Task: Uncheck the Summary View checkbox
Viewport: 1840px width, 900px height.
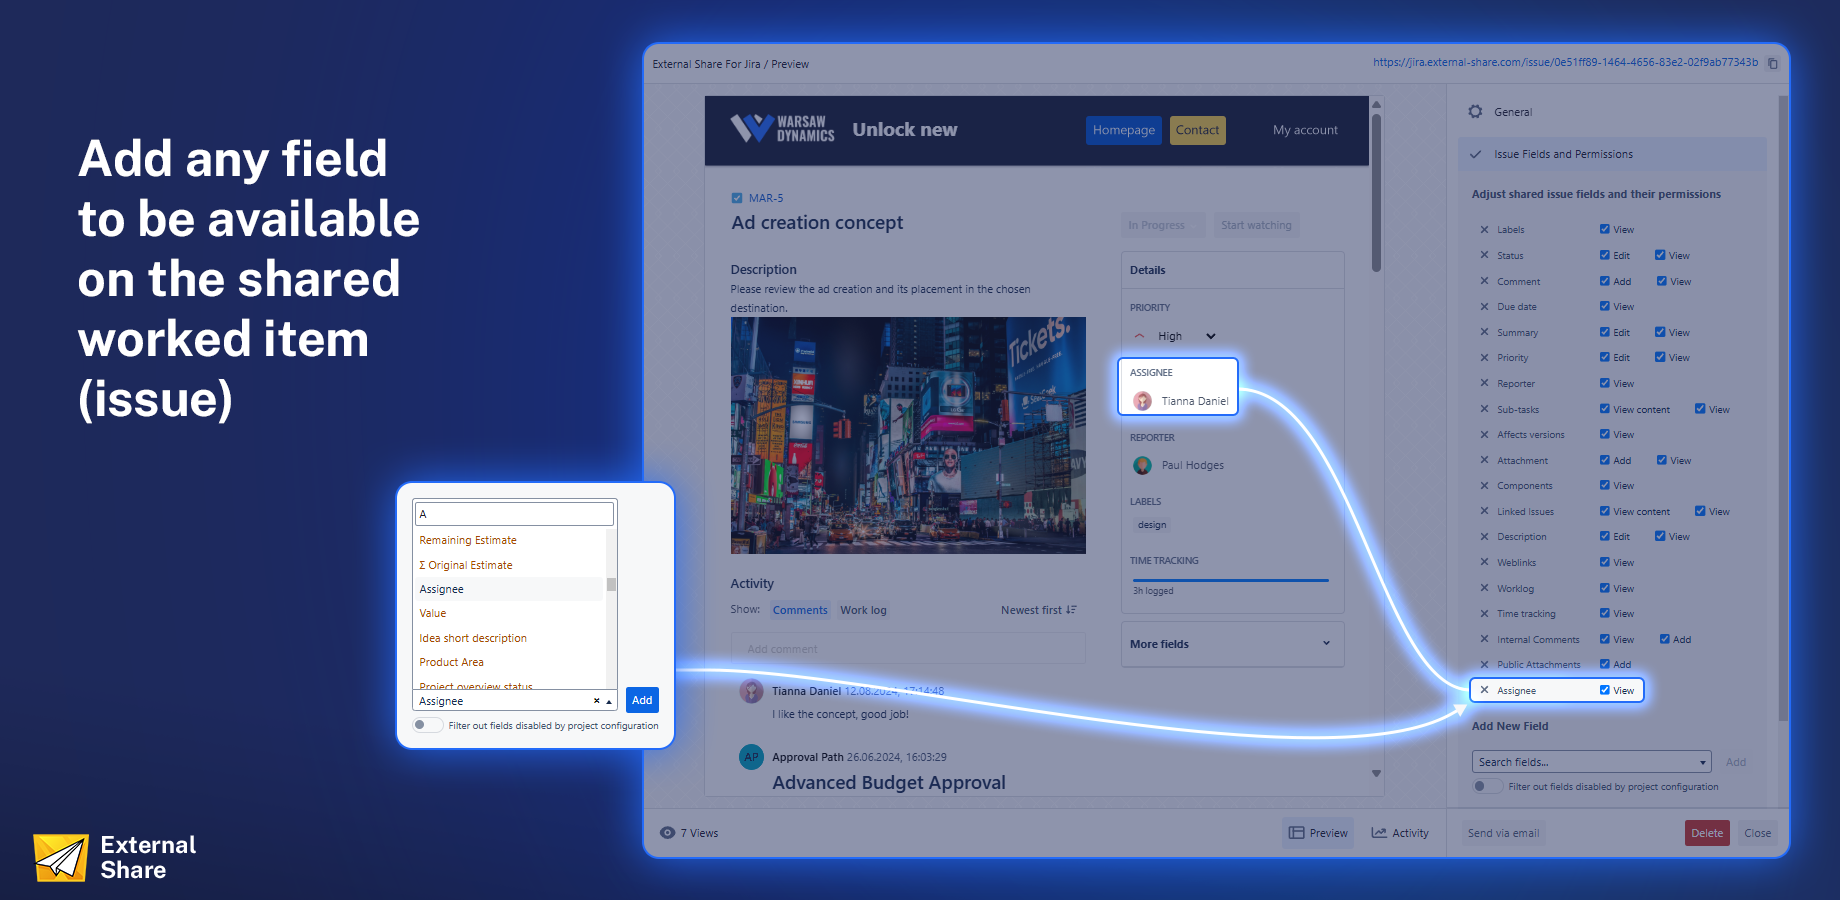Action: [x=1660, y=332]
